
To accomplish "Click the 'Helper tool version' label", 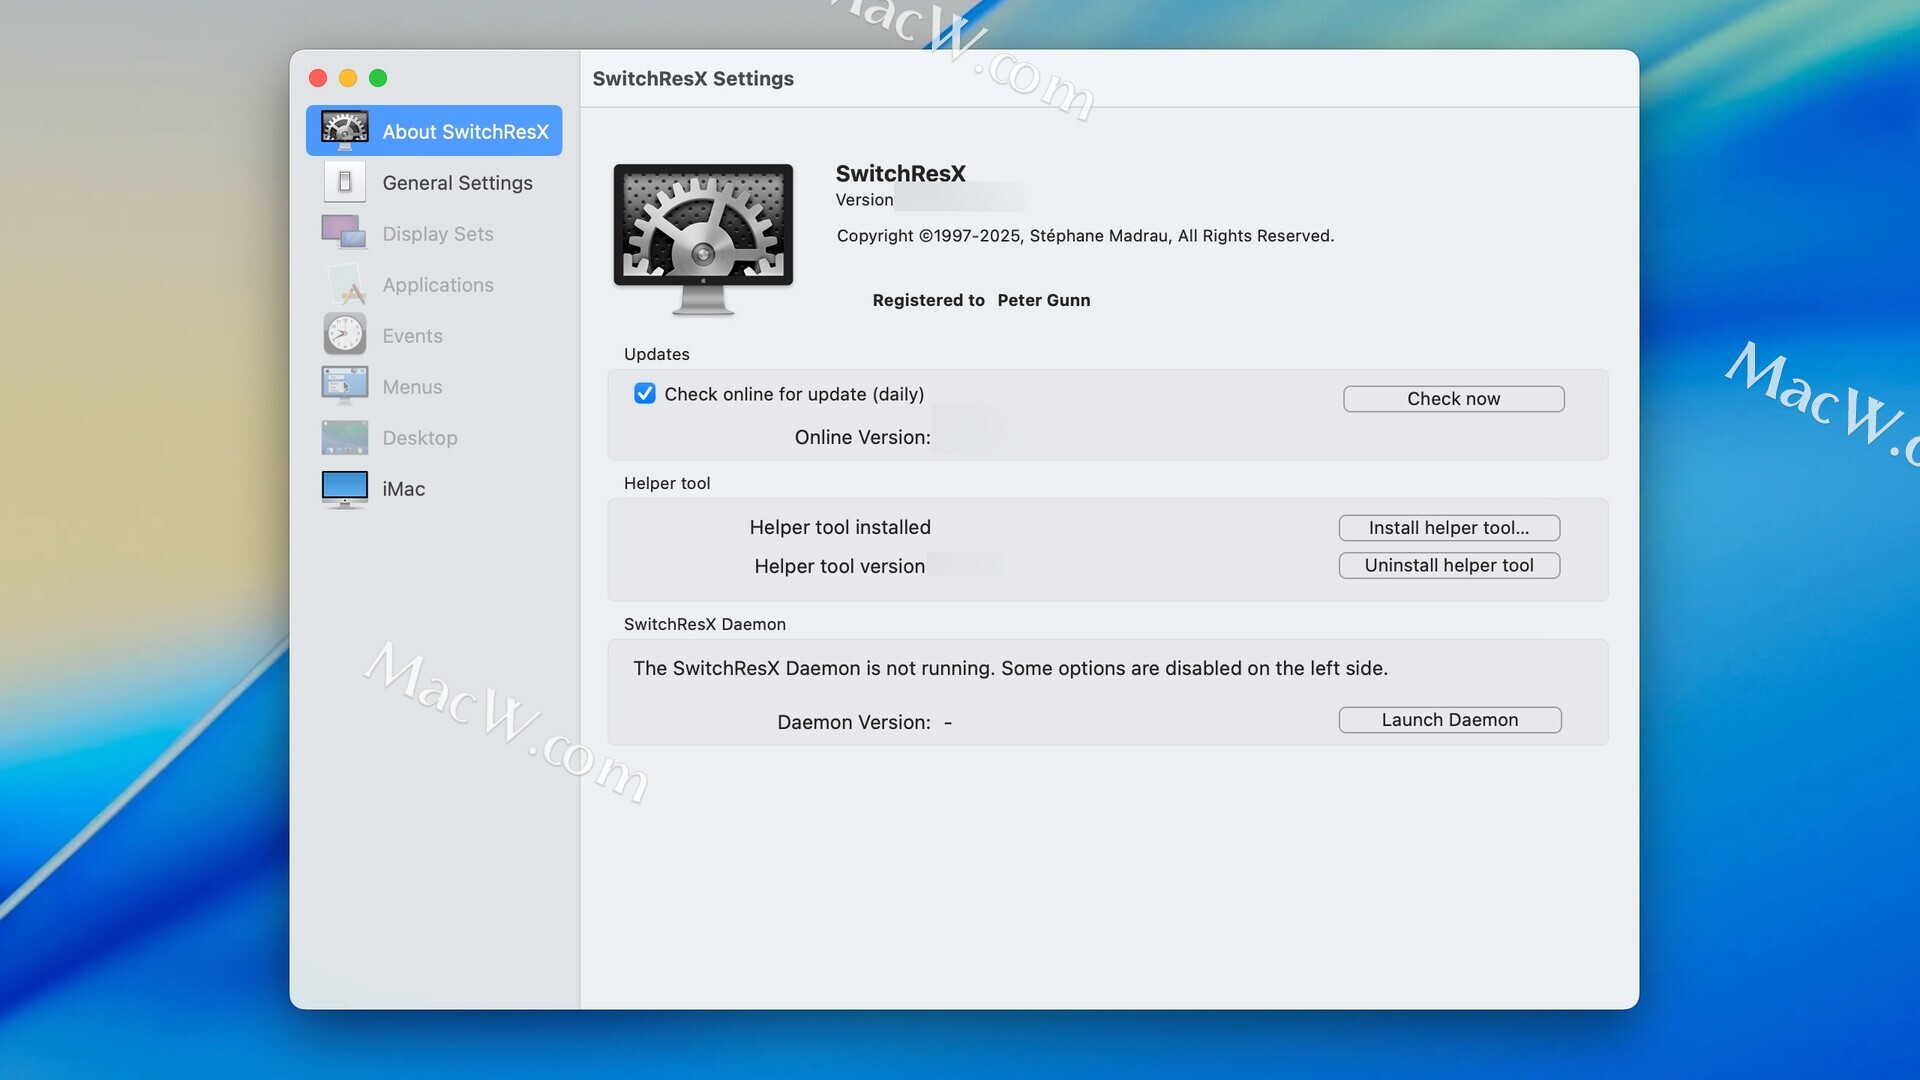I will (x=840, y=566).
